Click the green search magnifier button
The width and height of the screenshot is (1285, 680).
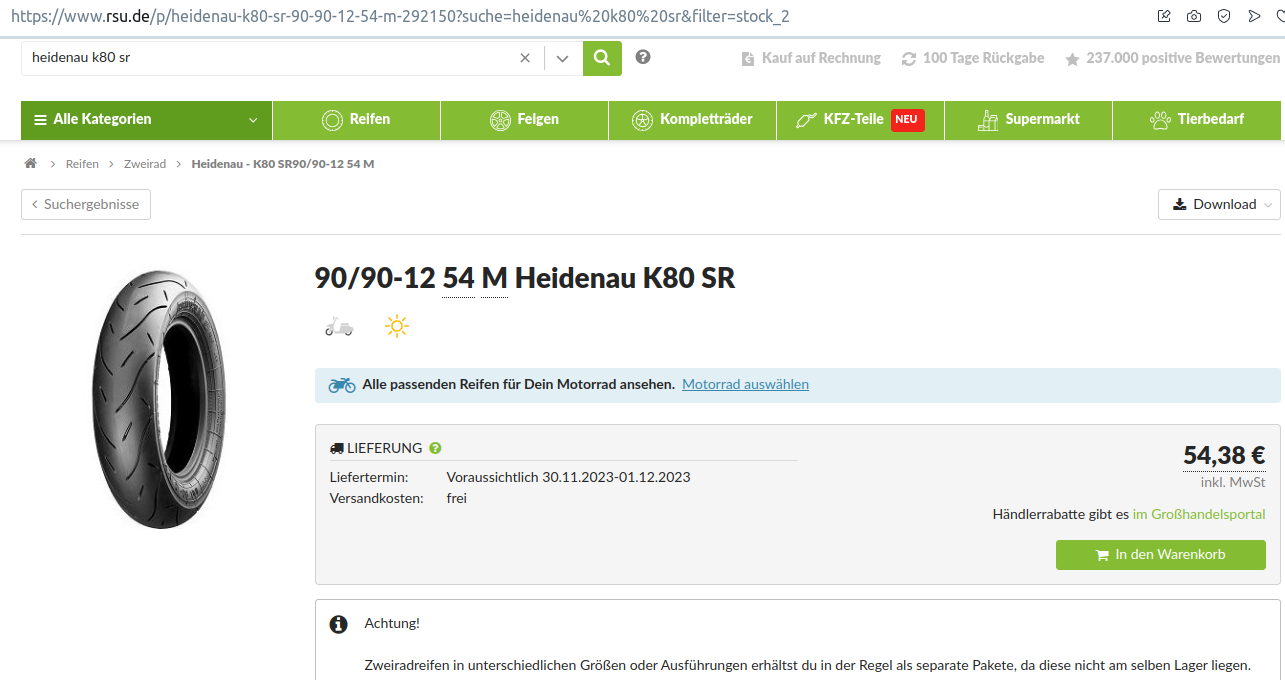602,58
